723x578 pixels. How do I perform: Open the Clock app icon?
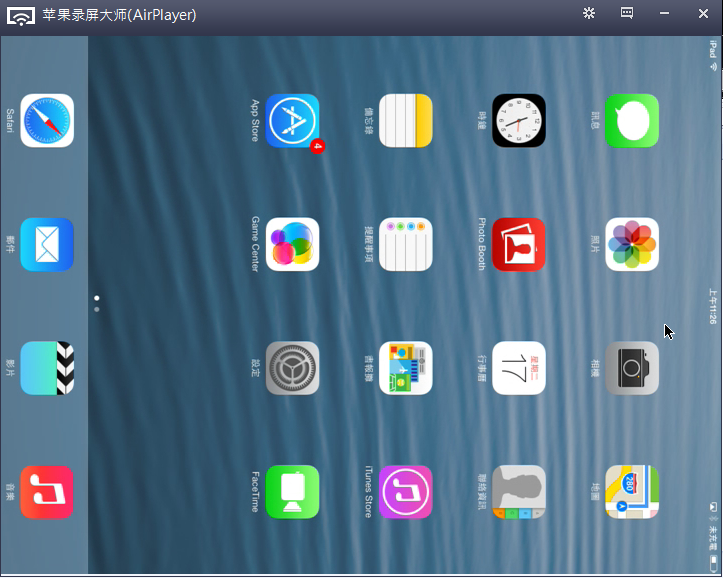click(x=519, y=121)
